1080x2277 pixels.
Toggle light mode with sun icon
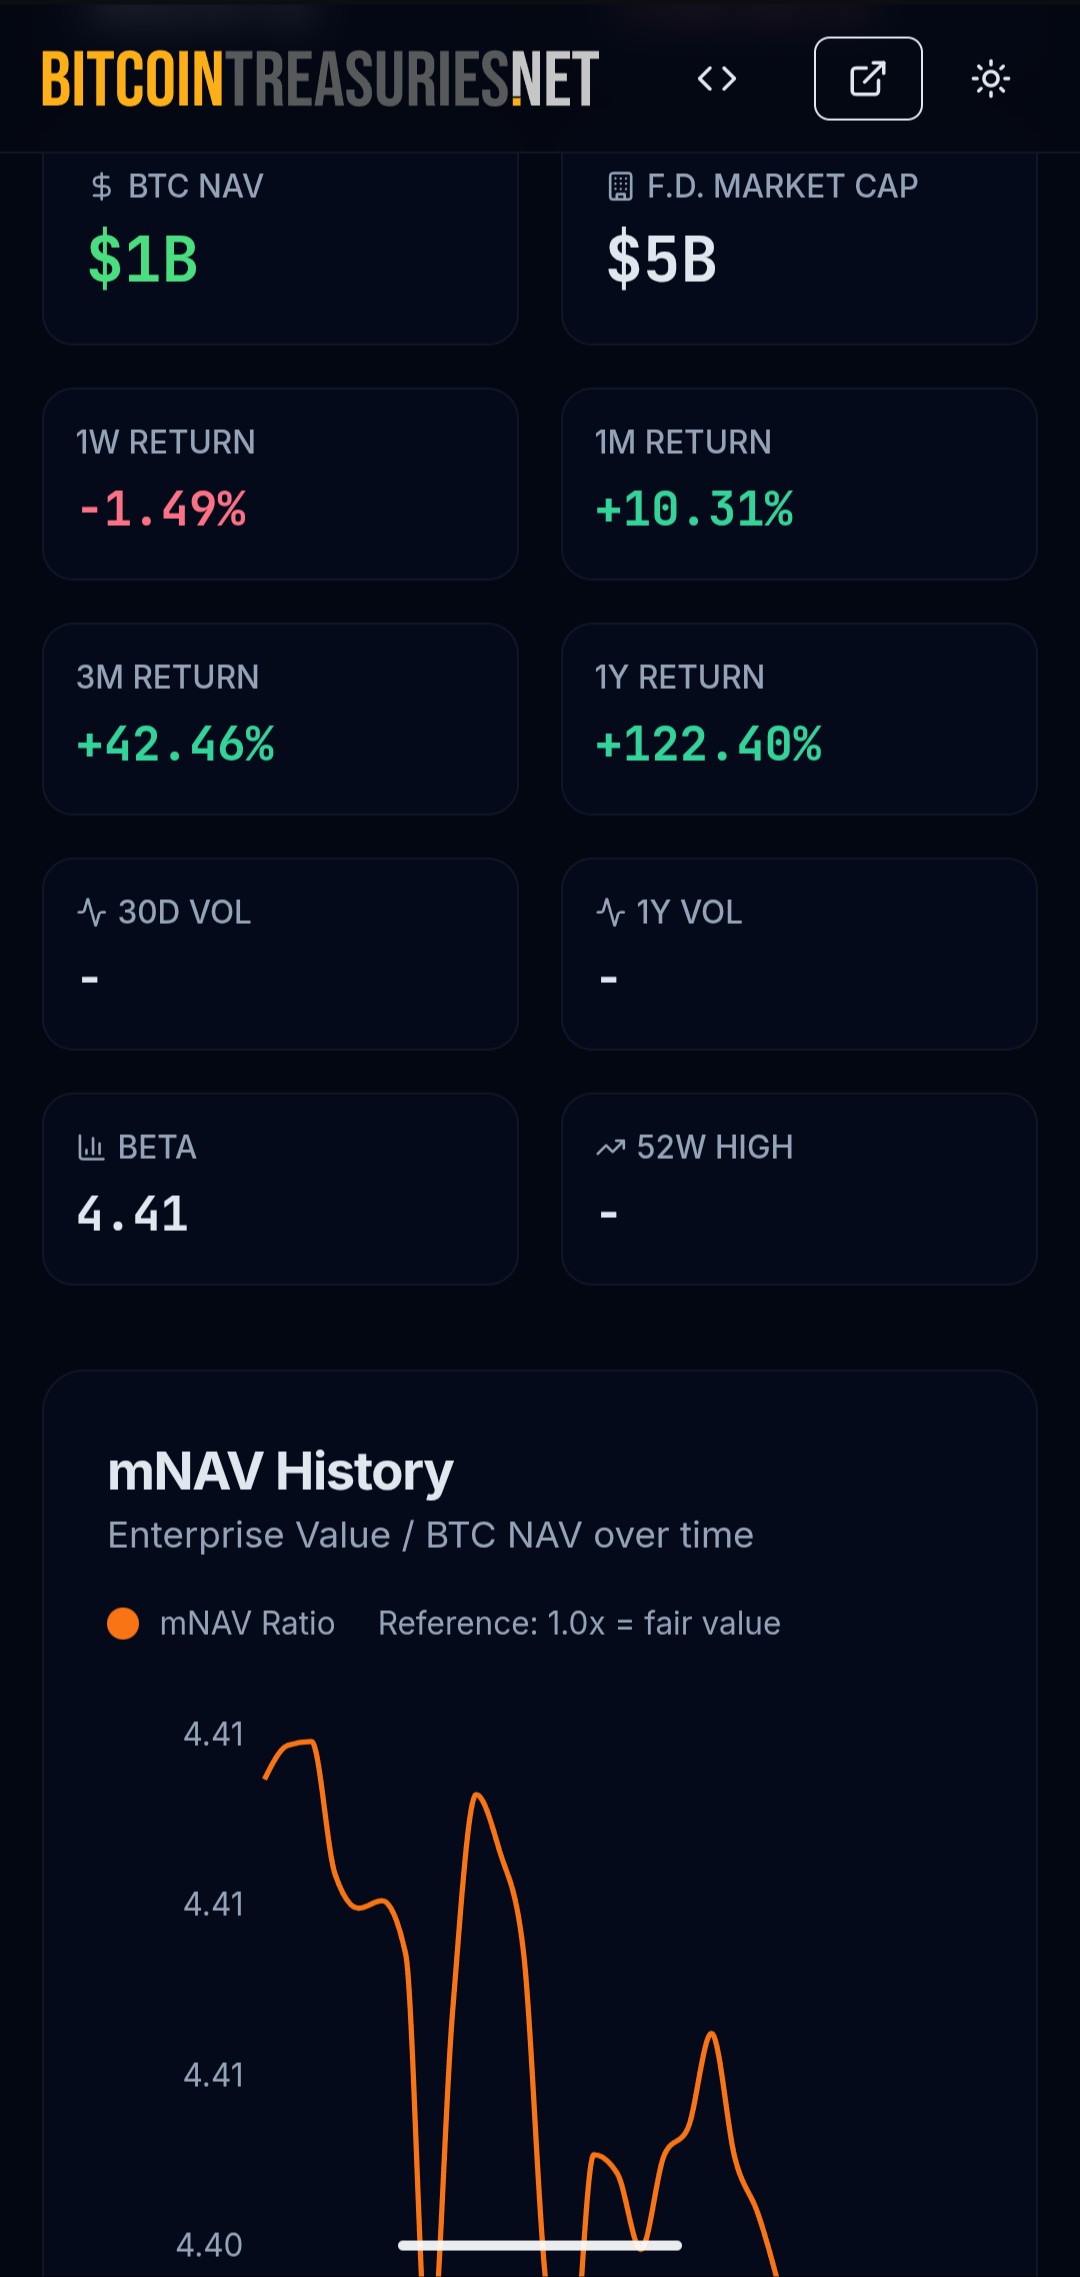tap(991, 78)
